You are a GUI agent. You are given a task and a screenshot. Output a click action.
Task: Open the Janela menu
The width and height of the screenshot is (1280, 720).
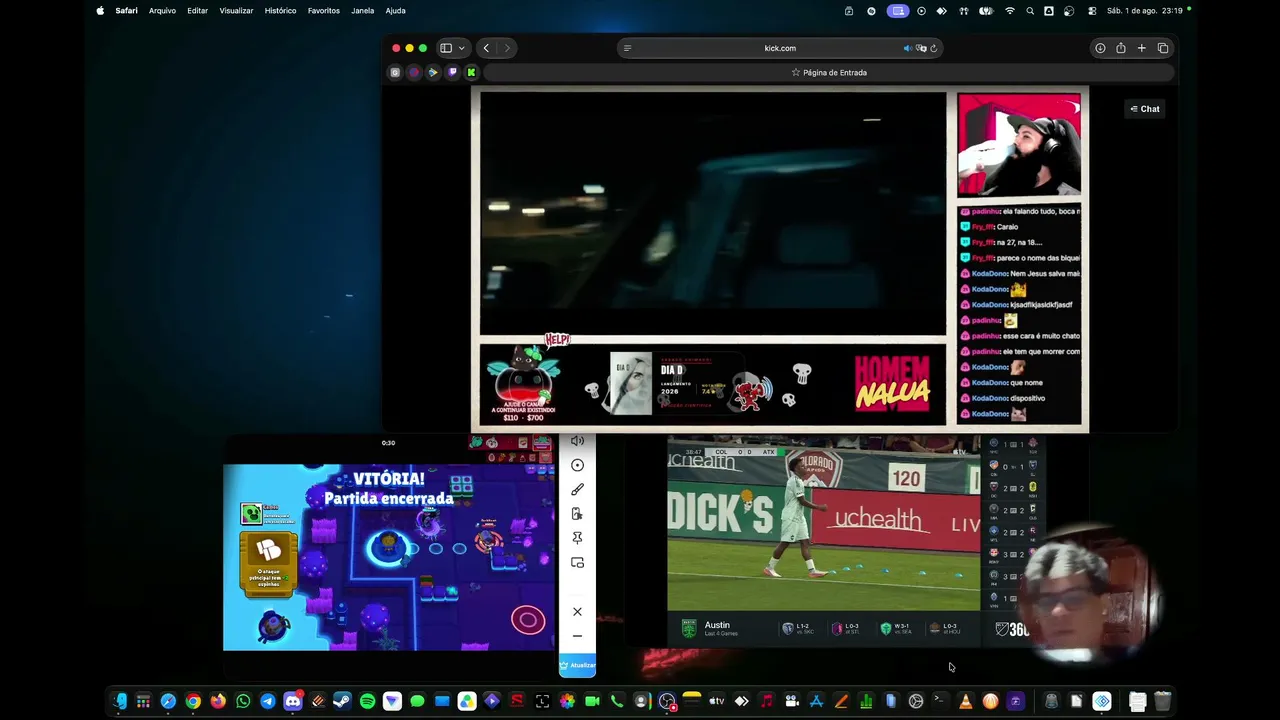coord(362,11)
